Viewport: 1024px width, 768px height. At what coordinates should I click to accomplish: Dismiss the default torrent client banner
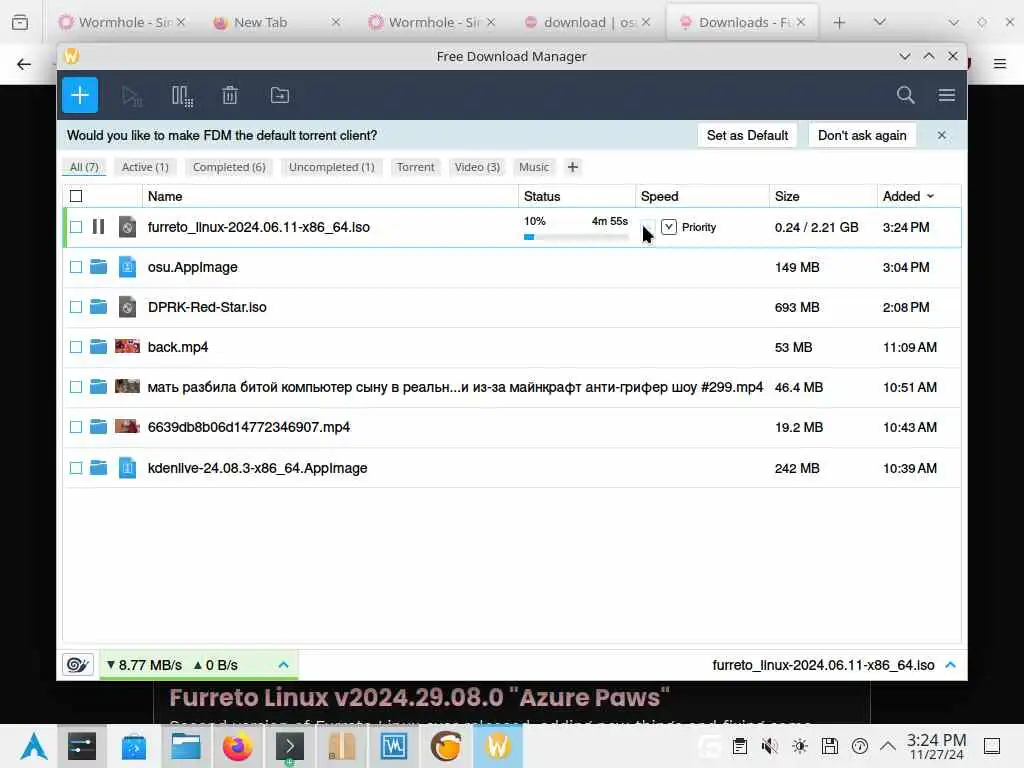pyautogui.click(x=942, y=135)
